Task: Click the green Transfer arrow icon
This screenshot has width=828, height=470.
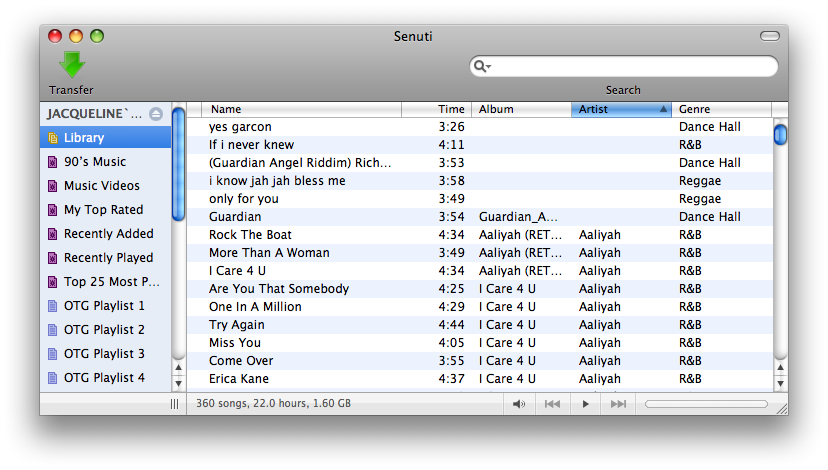Action: point(72,64)
